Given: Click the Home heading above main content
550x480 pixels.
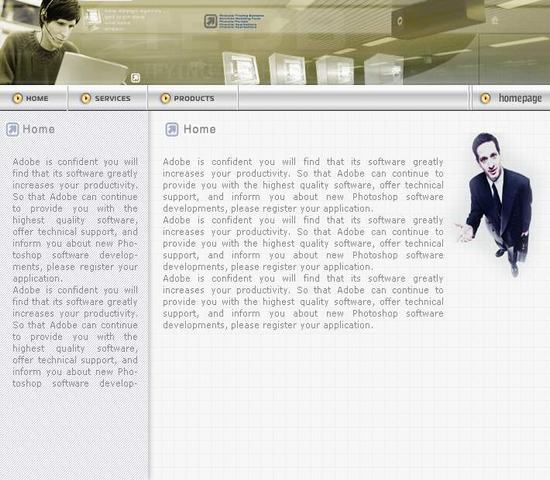Looking at the screenshot, I should [200, 129].
